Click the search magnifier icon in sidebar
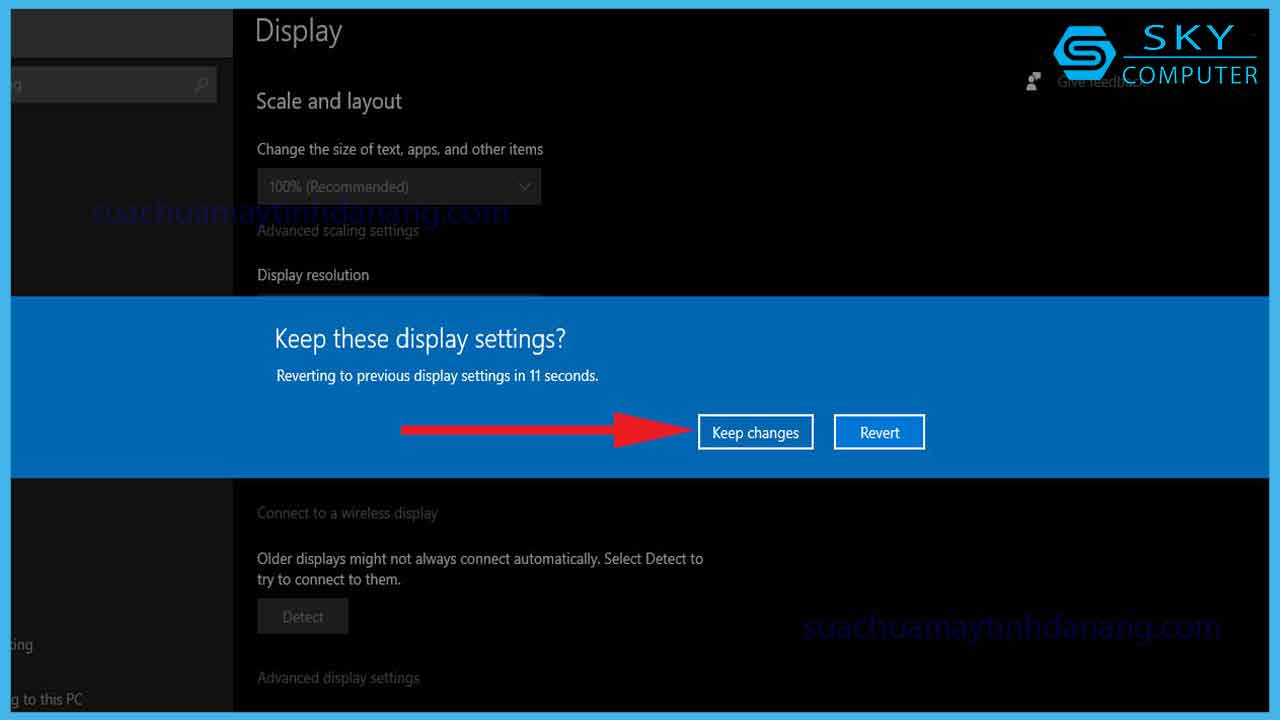The image size is (1280, 720). [202, 85]
